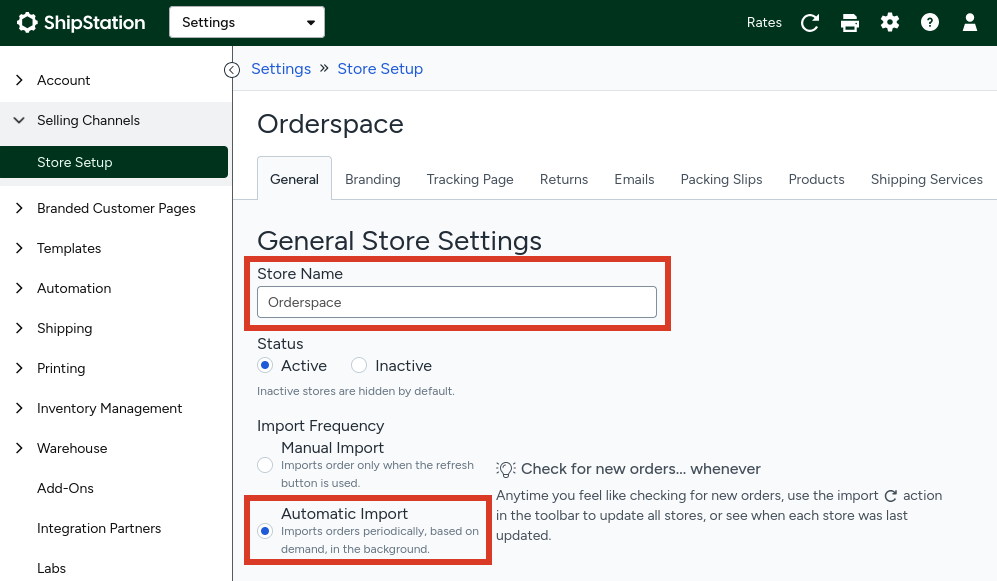This screenshot has width=997, height=581.
Task: Switch to the Shipping Services tab
Action: coord(926,179)
